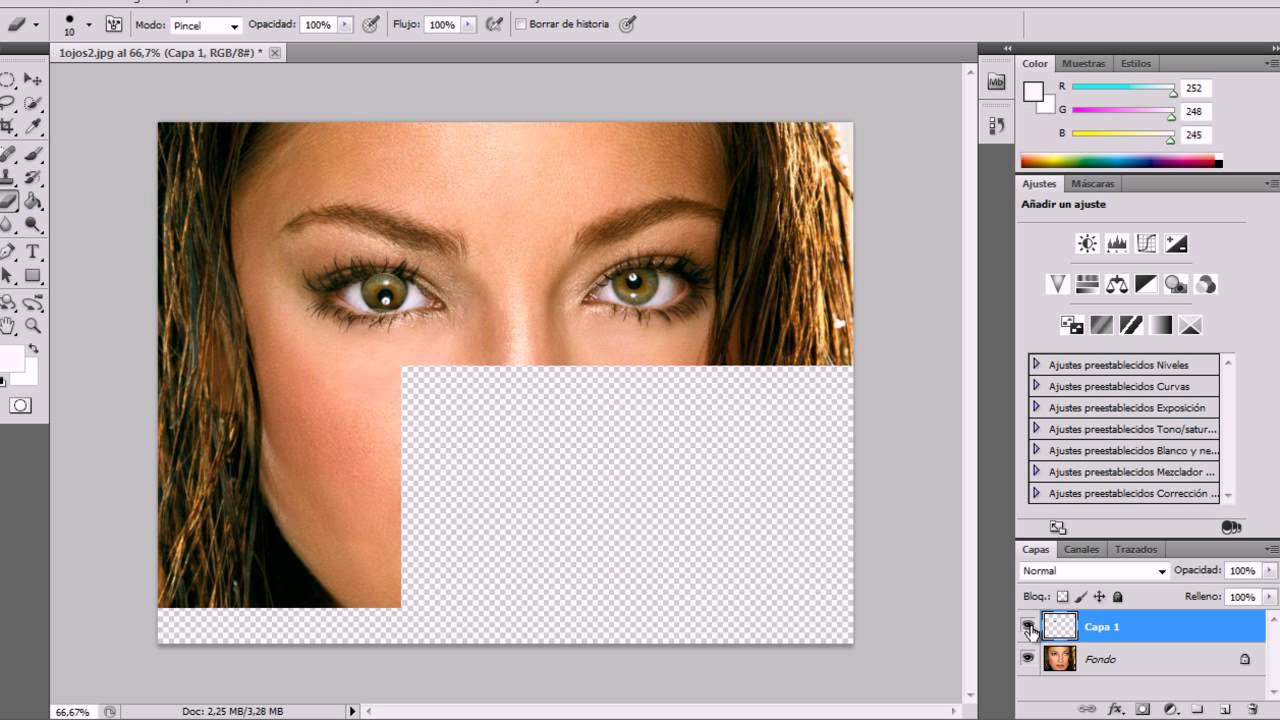
Task: Select the Move tool
Action: coord(33,80)
